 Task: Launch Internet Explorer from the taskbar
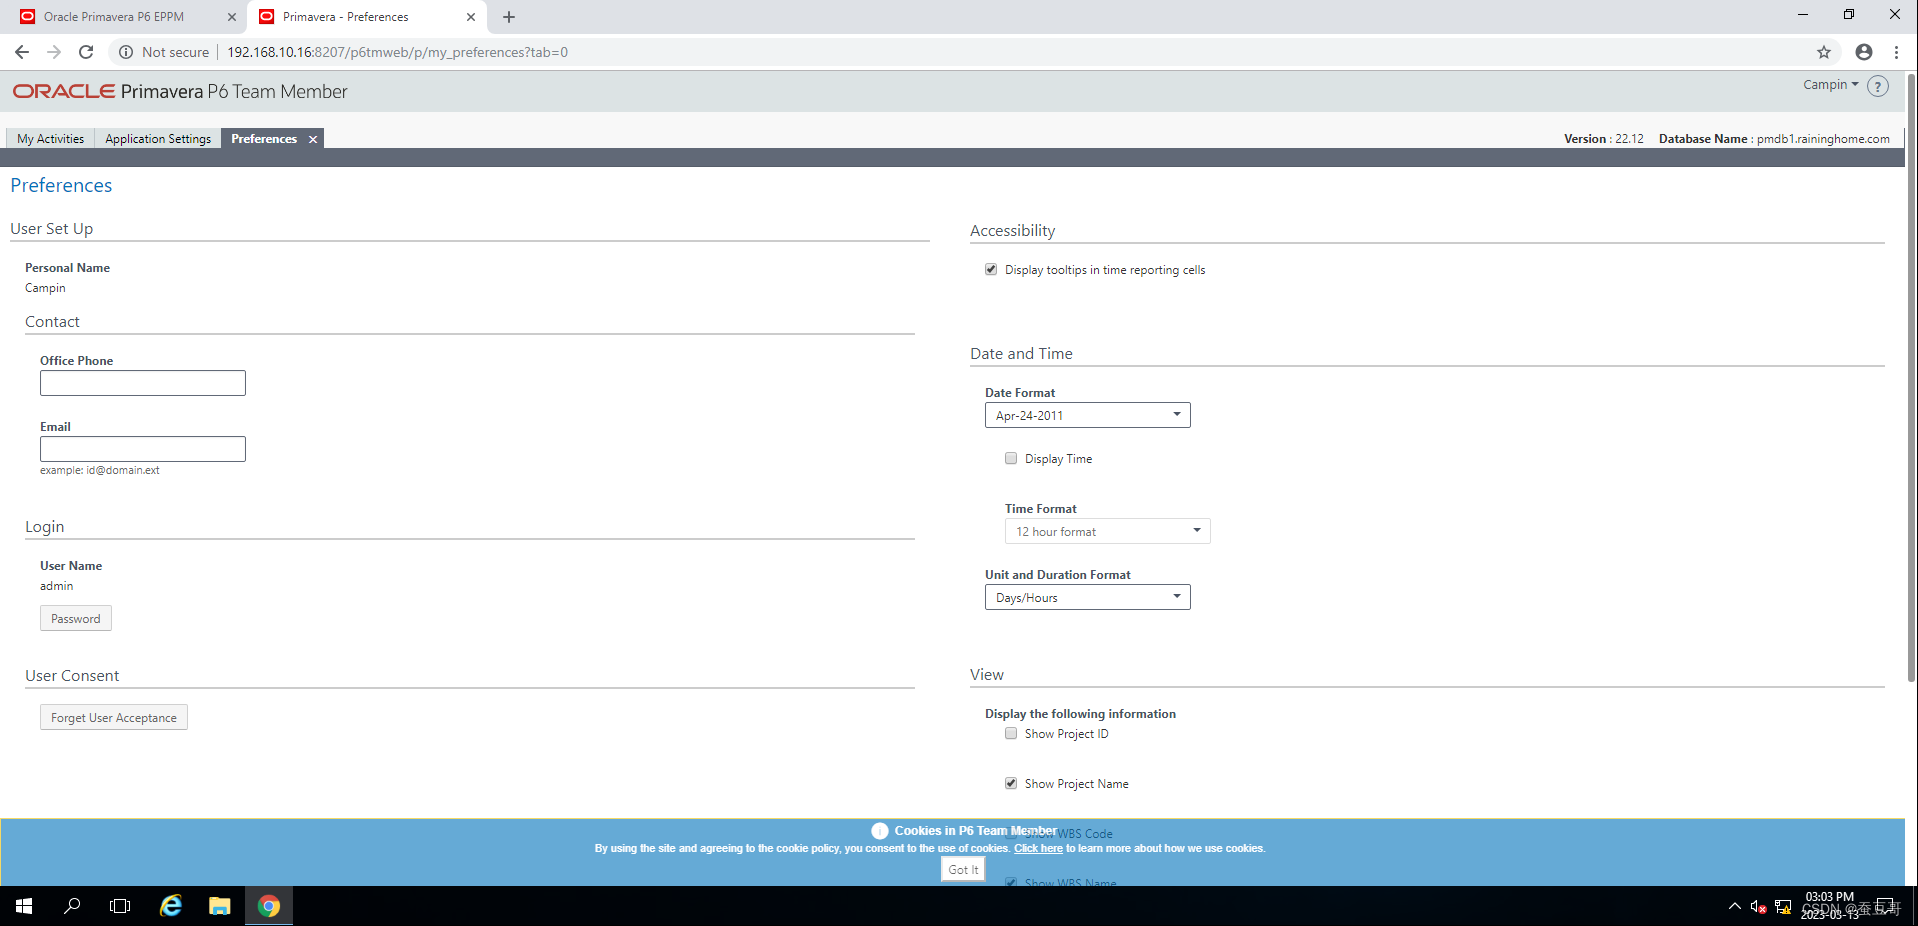pyautogui.click(x=170, y=905)
